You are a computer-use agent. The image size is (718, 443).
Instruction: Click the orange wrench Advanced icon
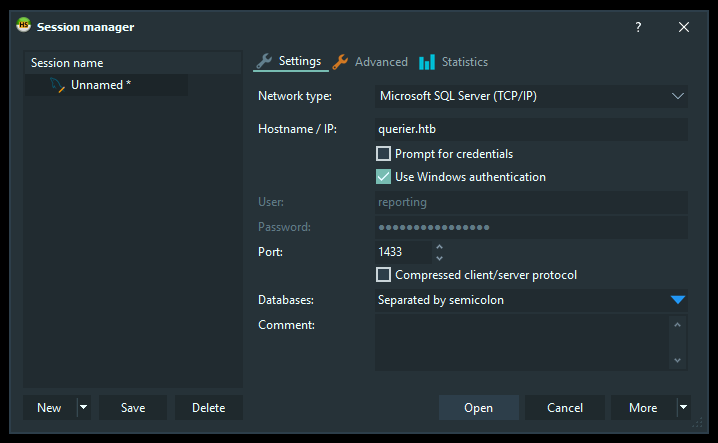pos(340,62)
